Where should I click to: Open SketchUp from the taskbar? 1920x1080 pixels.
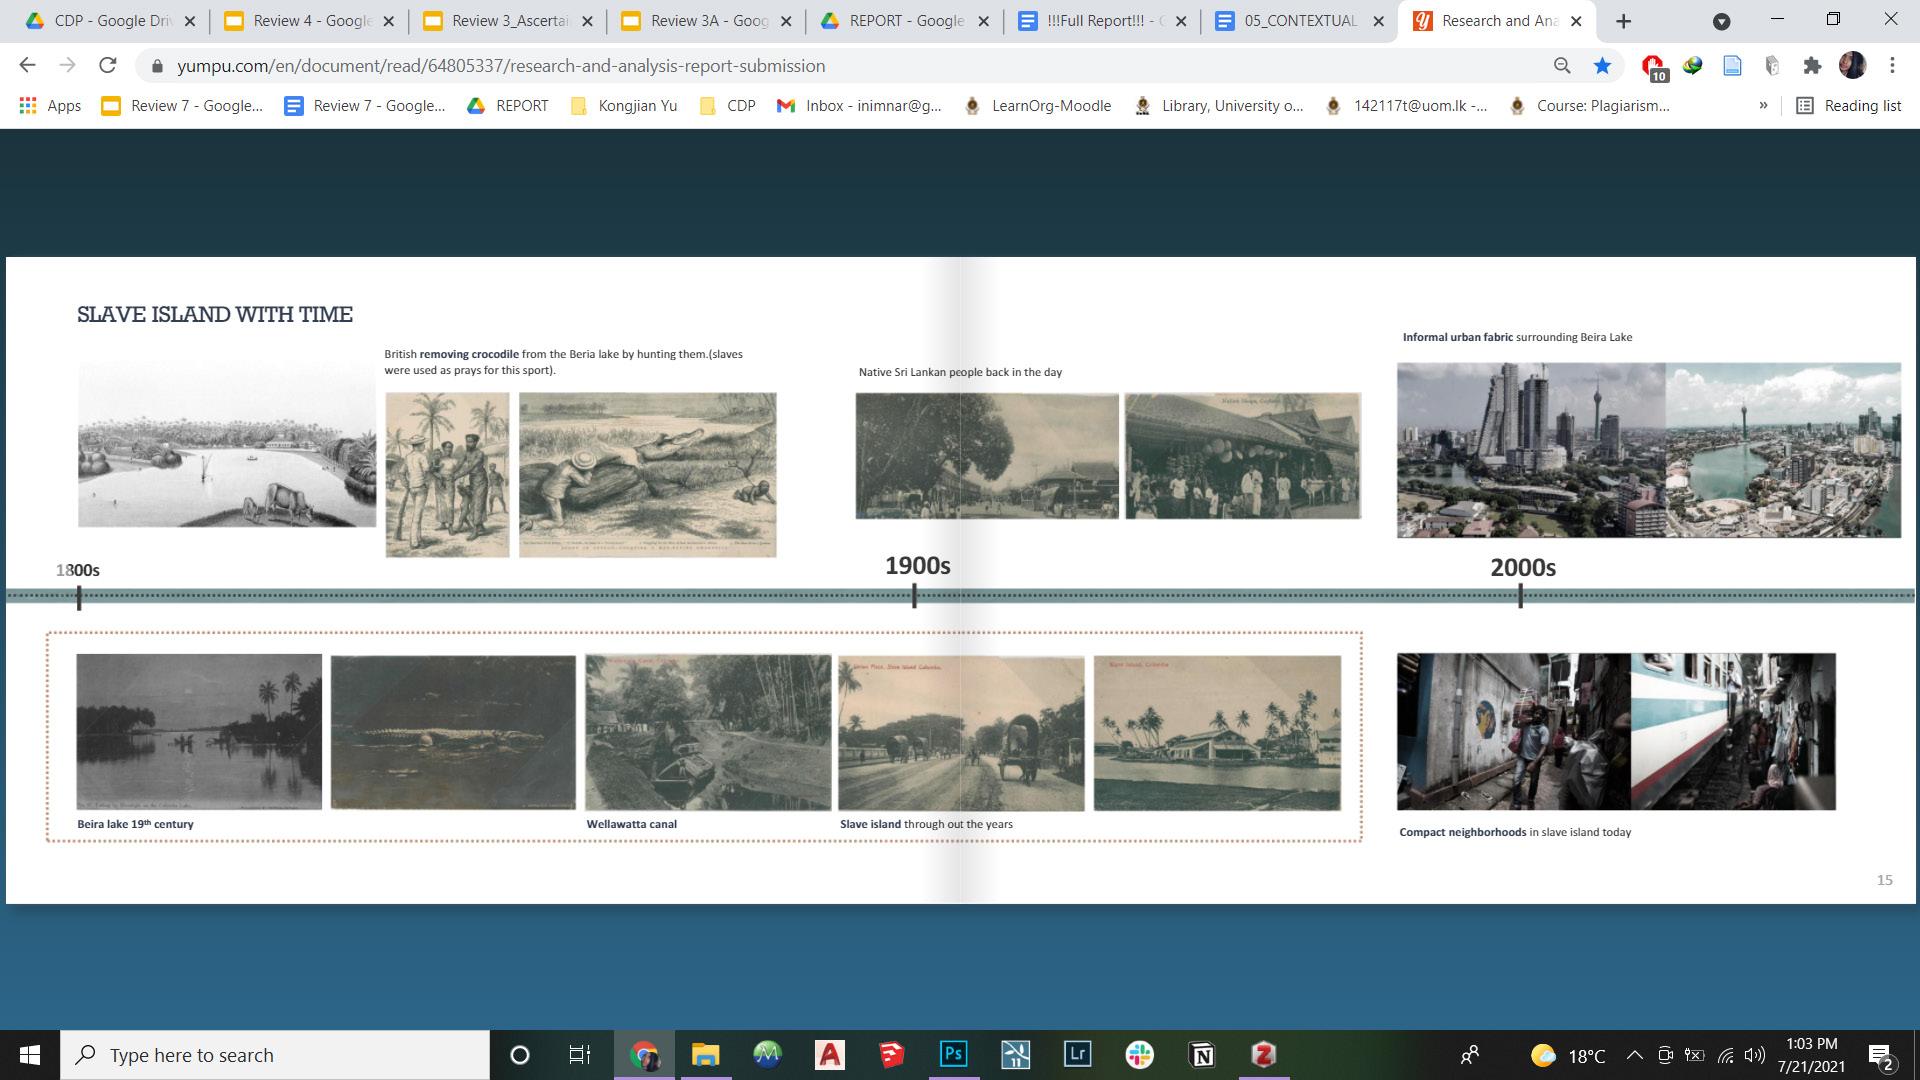(x=891, y=1054)
